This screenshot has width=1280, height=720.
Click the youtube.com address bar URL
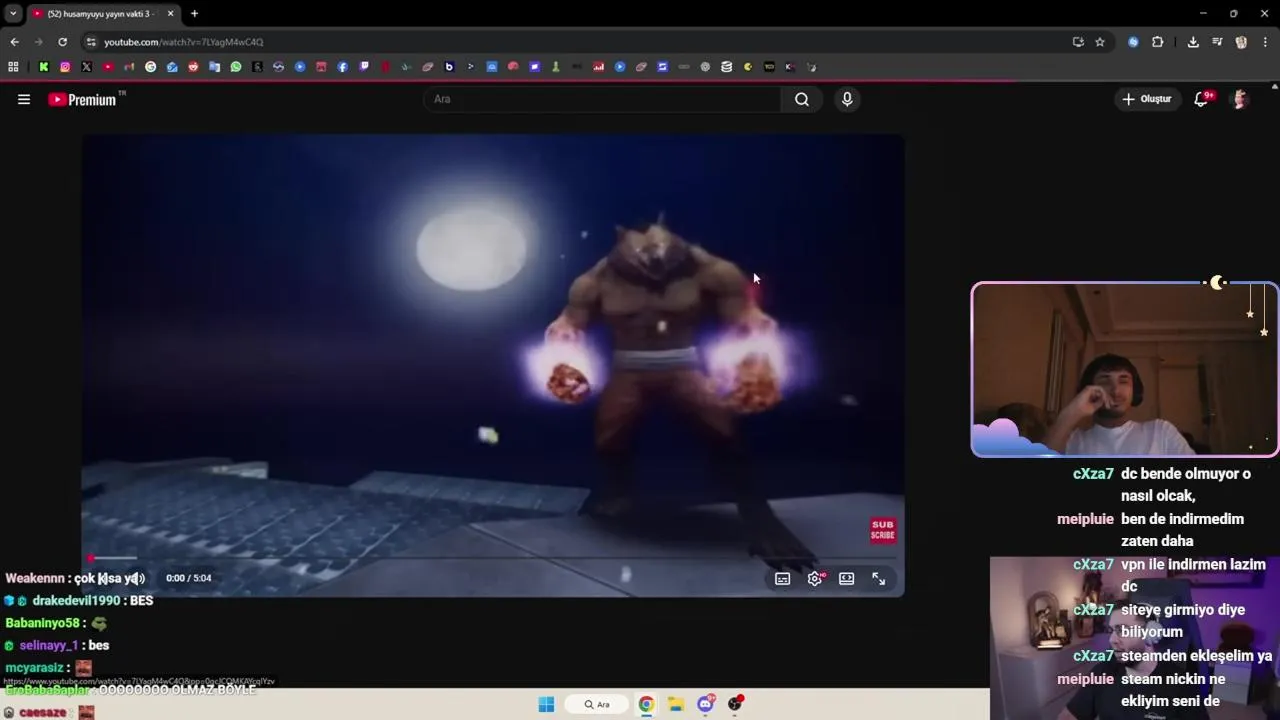coord(184,42)
